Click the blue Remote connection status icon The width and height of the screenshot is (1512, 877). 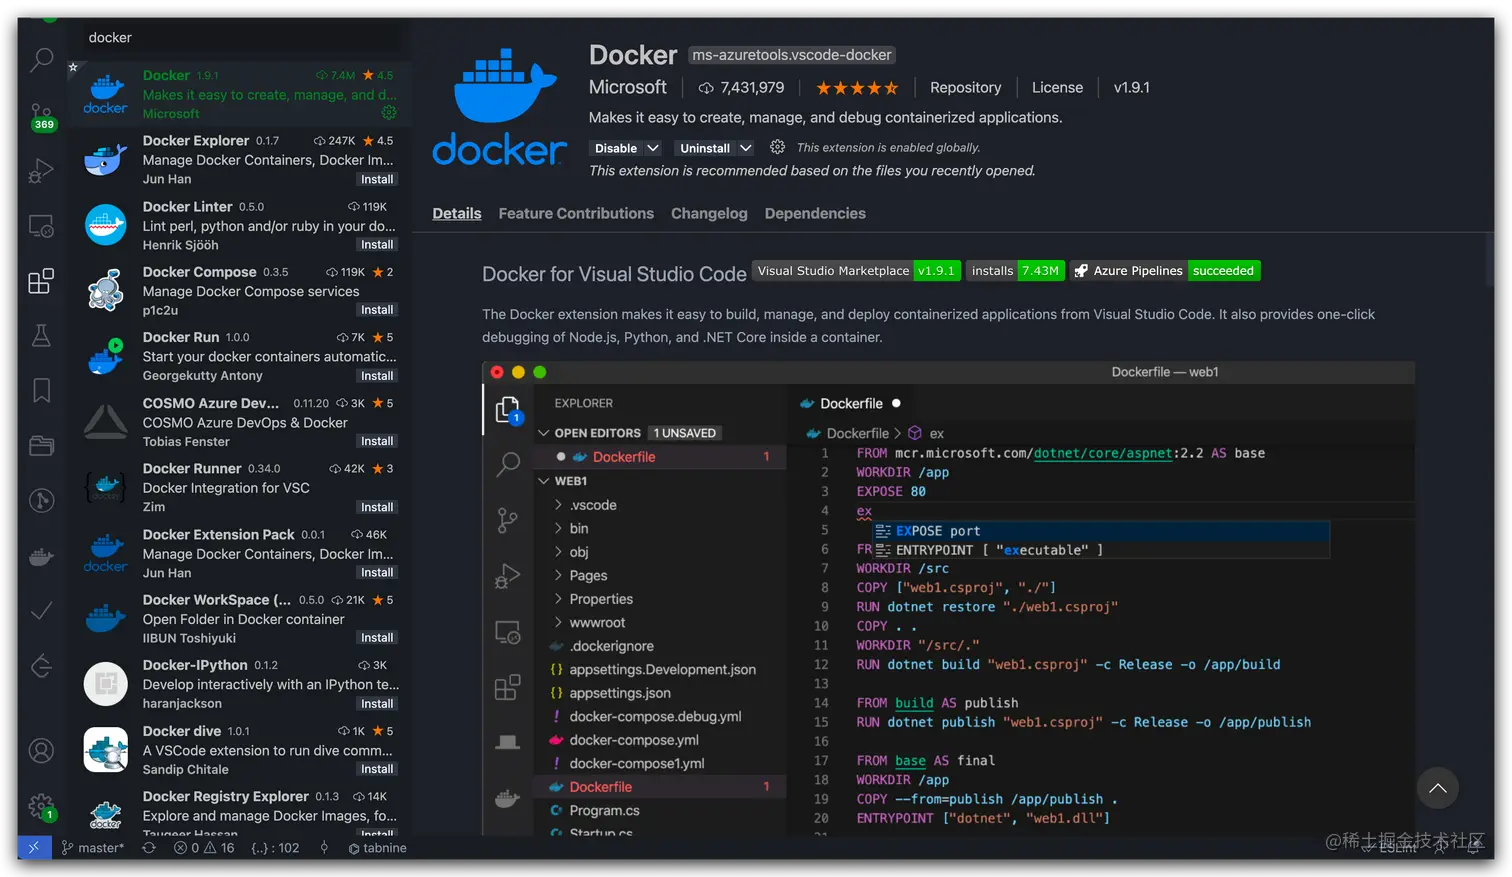pyautogui.click(x=33, y=847)
